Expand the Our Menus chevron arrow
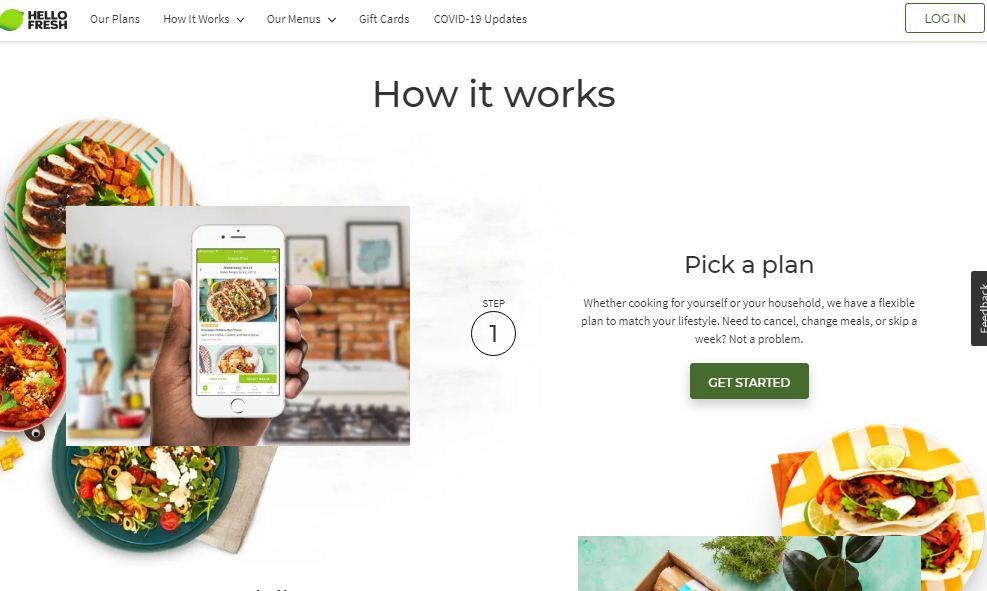Viewport: 987px width, 591px height. click(x=332, y=20)
